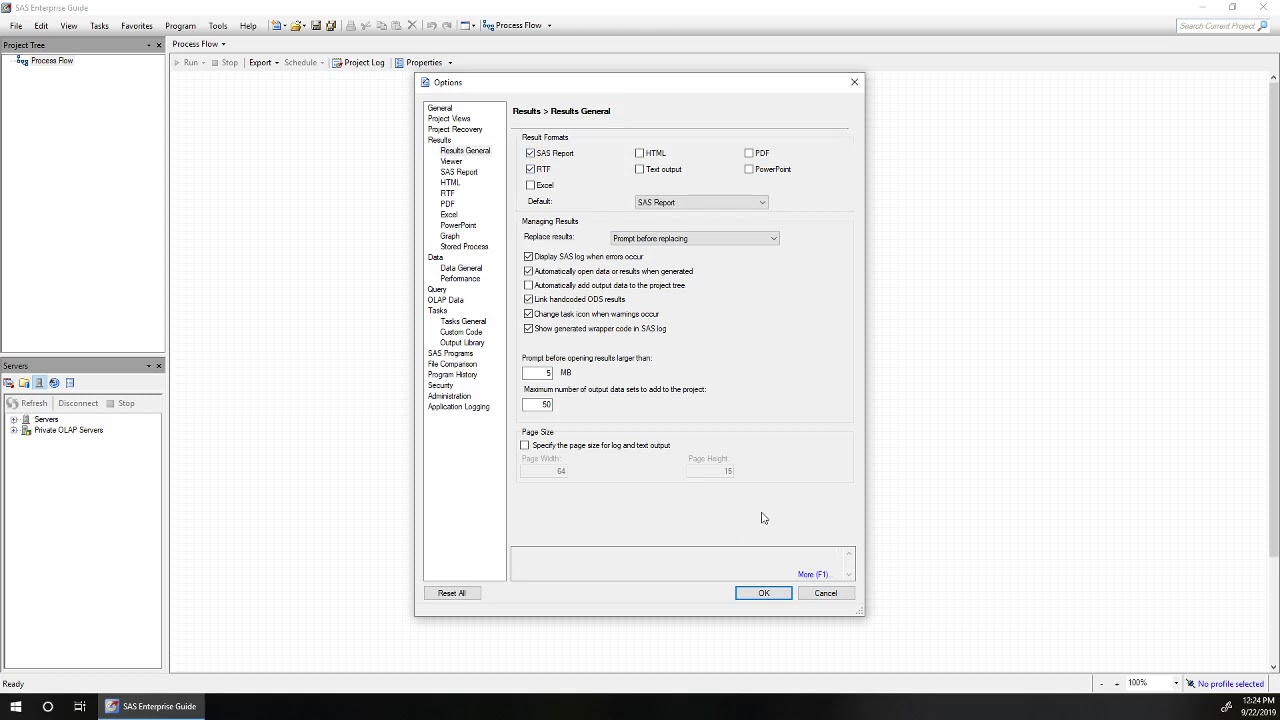Open the Project Tree pane options arrow
The width and height of the screenshot is (1280, 720).
pos(148,45)
